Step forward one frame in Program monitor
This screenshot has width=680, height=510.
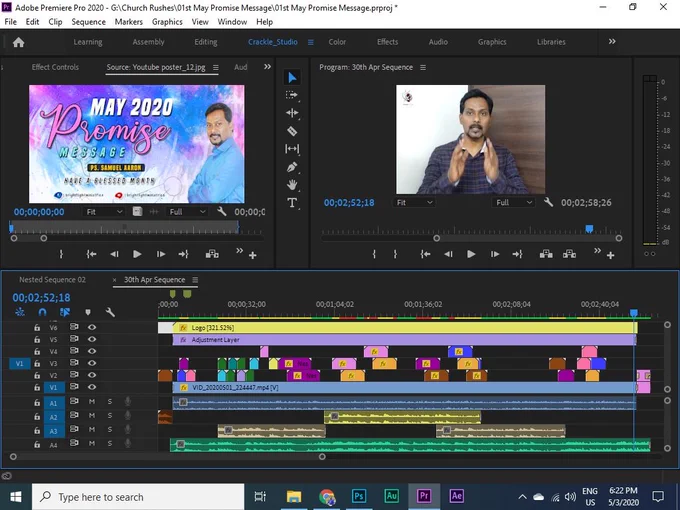495,254
